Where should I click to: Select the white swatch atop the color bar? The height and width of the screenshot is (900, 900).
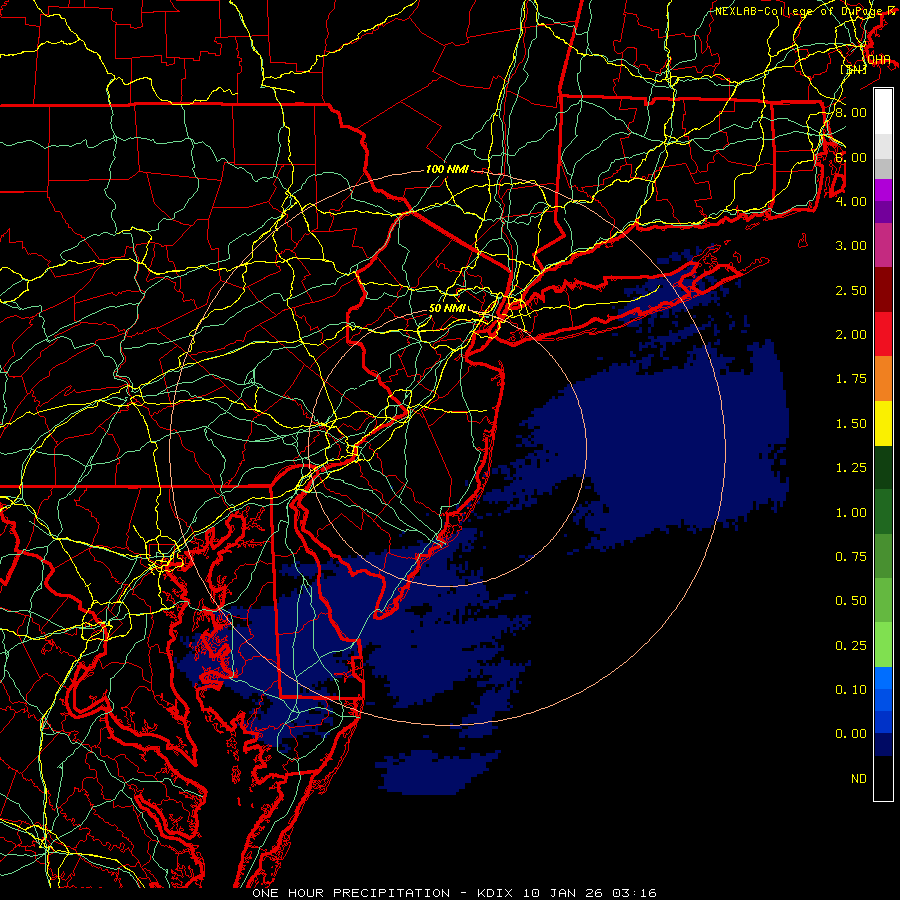click(x=883, y=112)
